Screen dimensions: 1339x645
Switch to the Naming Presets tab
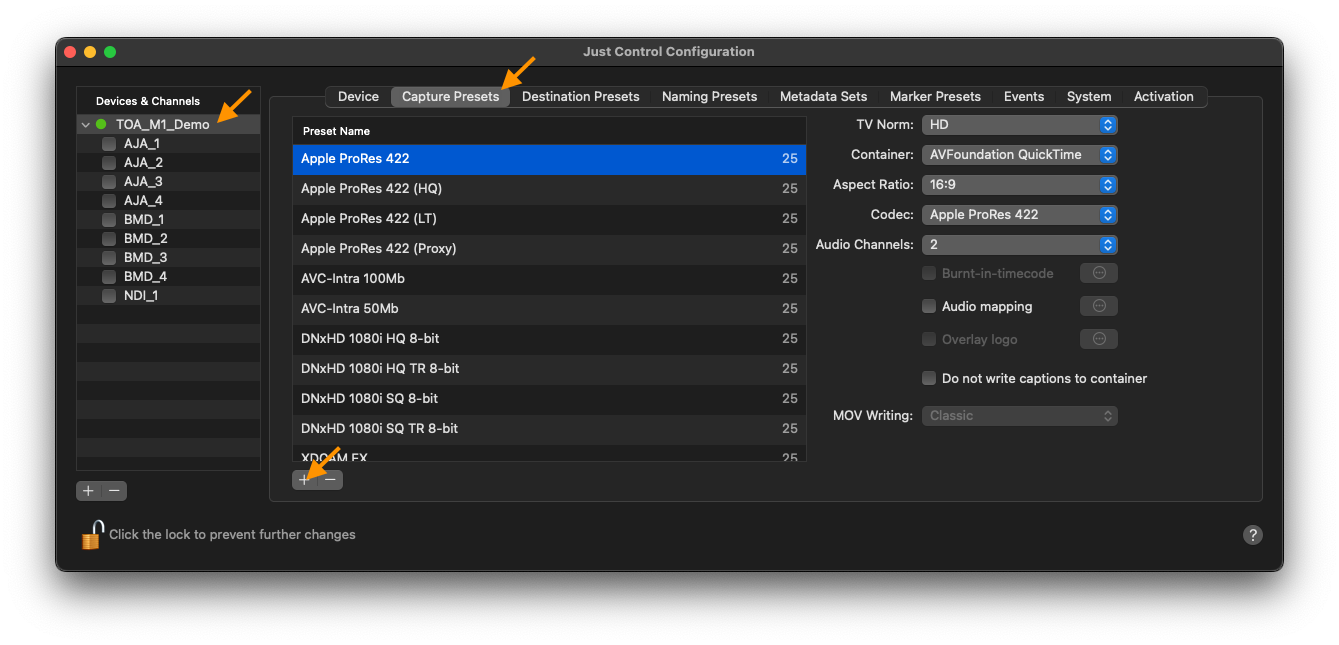[709, 97]
